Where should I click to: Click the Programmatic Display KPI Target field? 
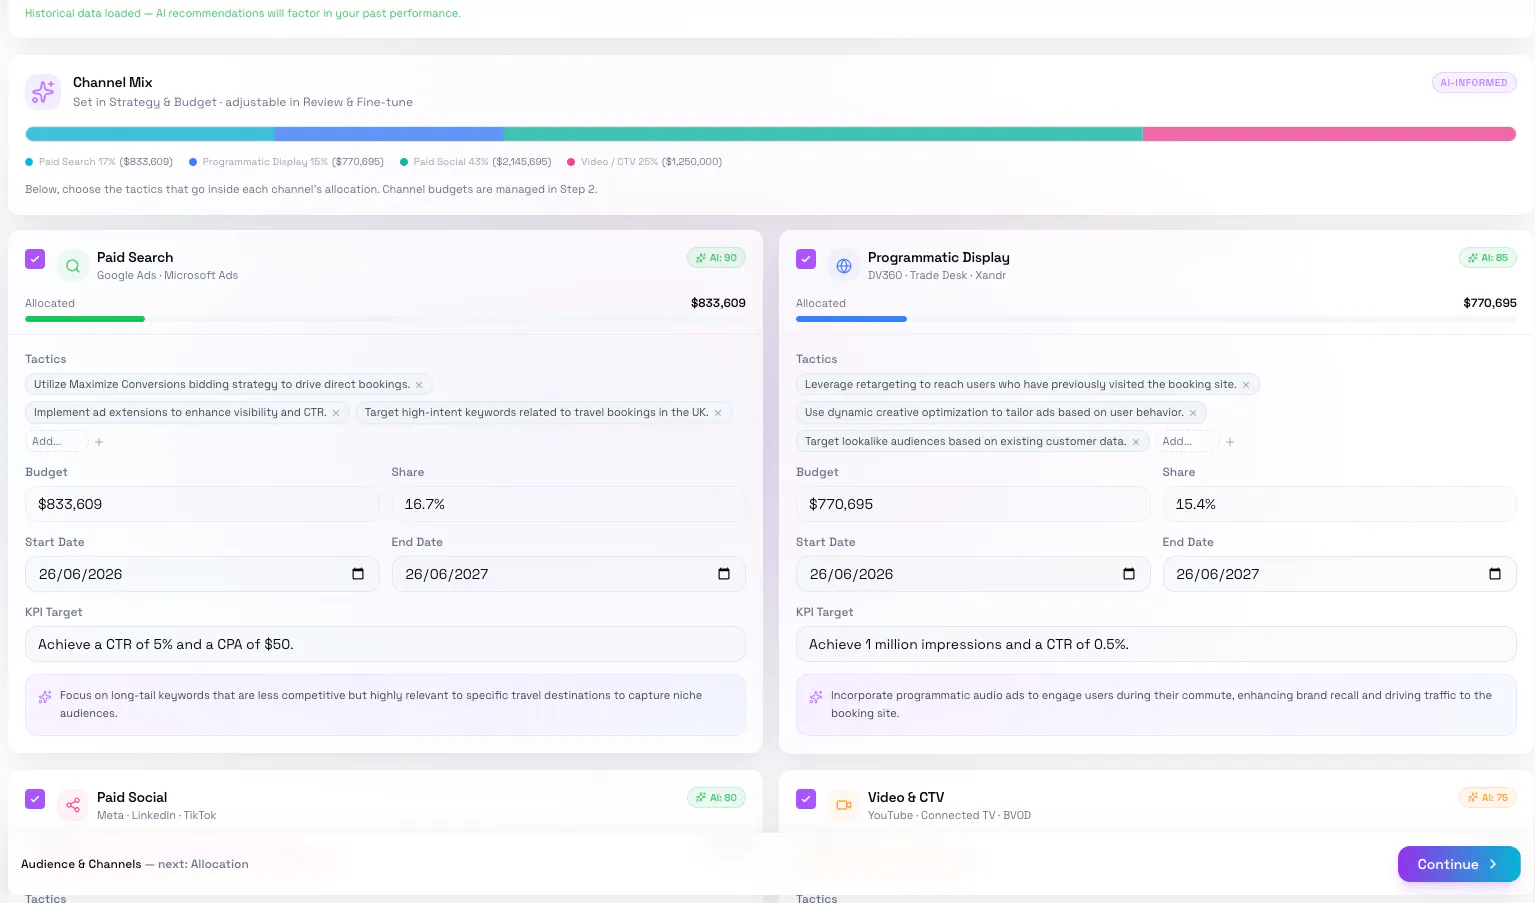pyautogui.click(x=1156, y=644)
